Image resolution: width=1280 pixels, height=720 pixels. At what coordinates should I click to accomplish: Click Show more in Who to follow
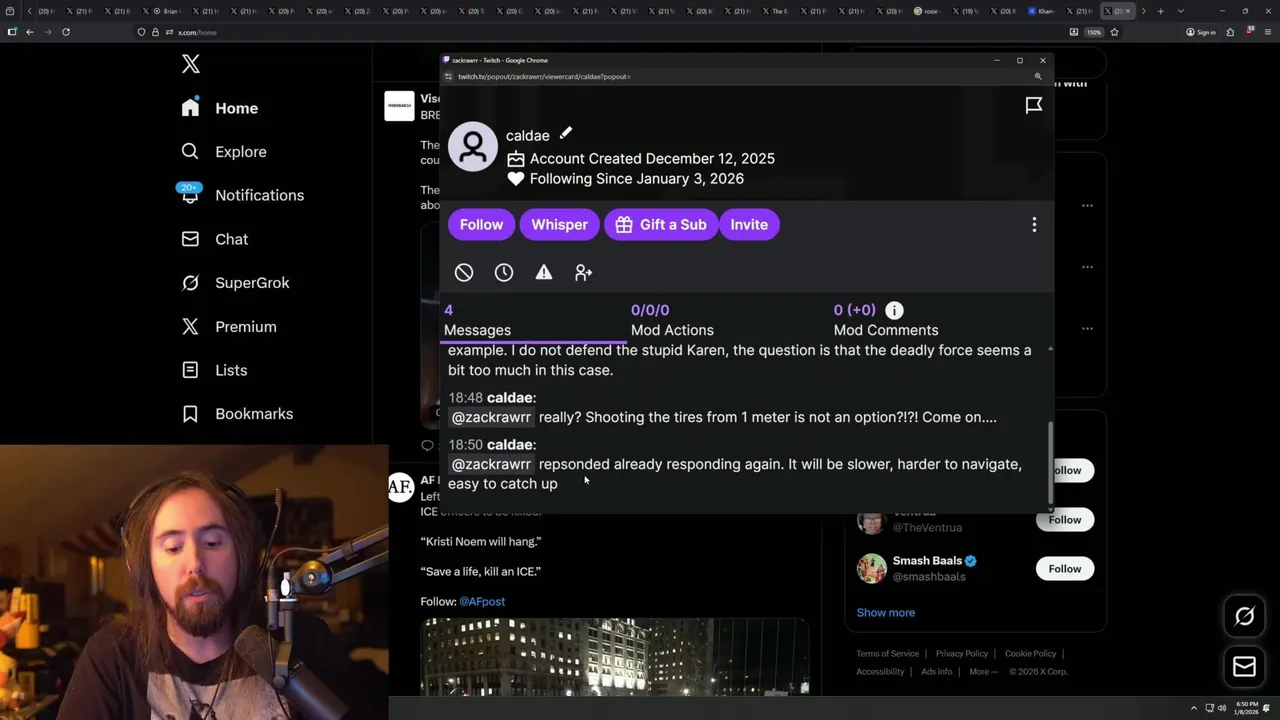click(x=885, y=613)
